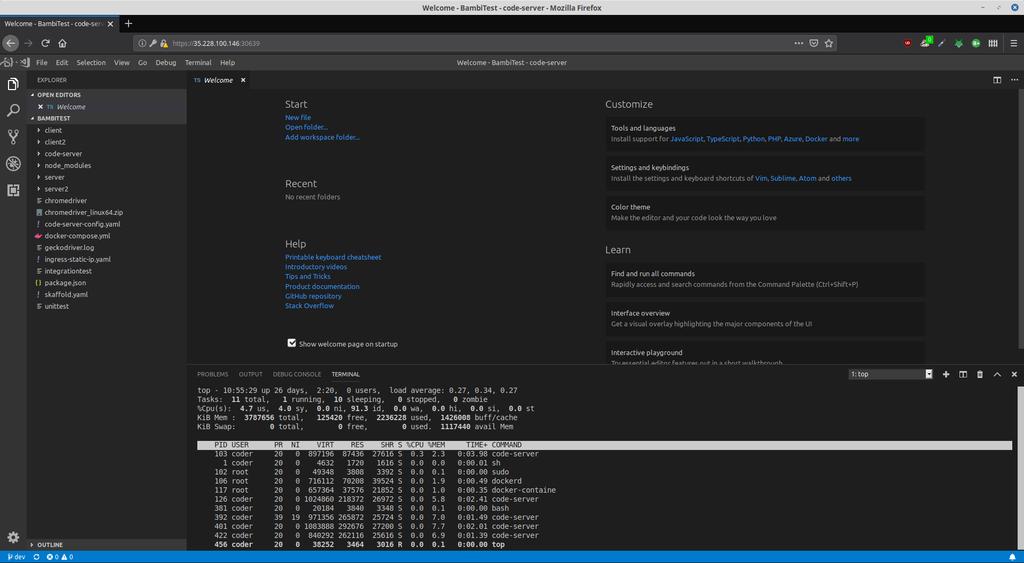Open the GitHub repository link
This screenshot has height=563, width=1024.
313,296
